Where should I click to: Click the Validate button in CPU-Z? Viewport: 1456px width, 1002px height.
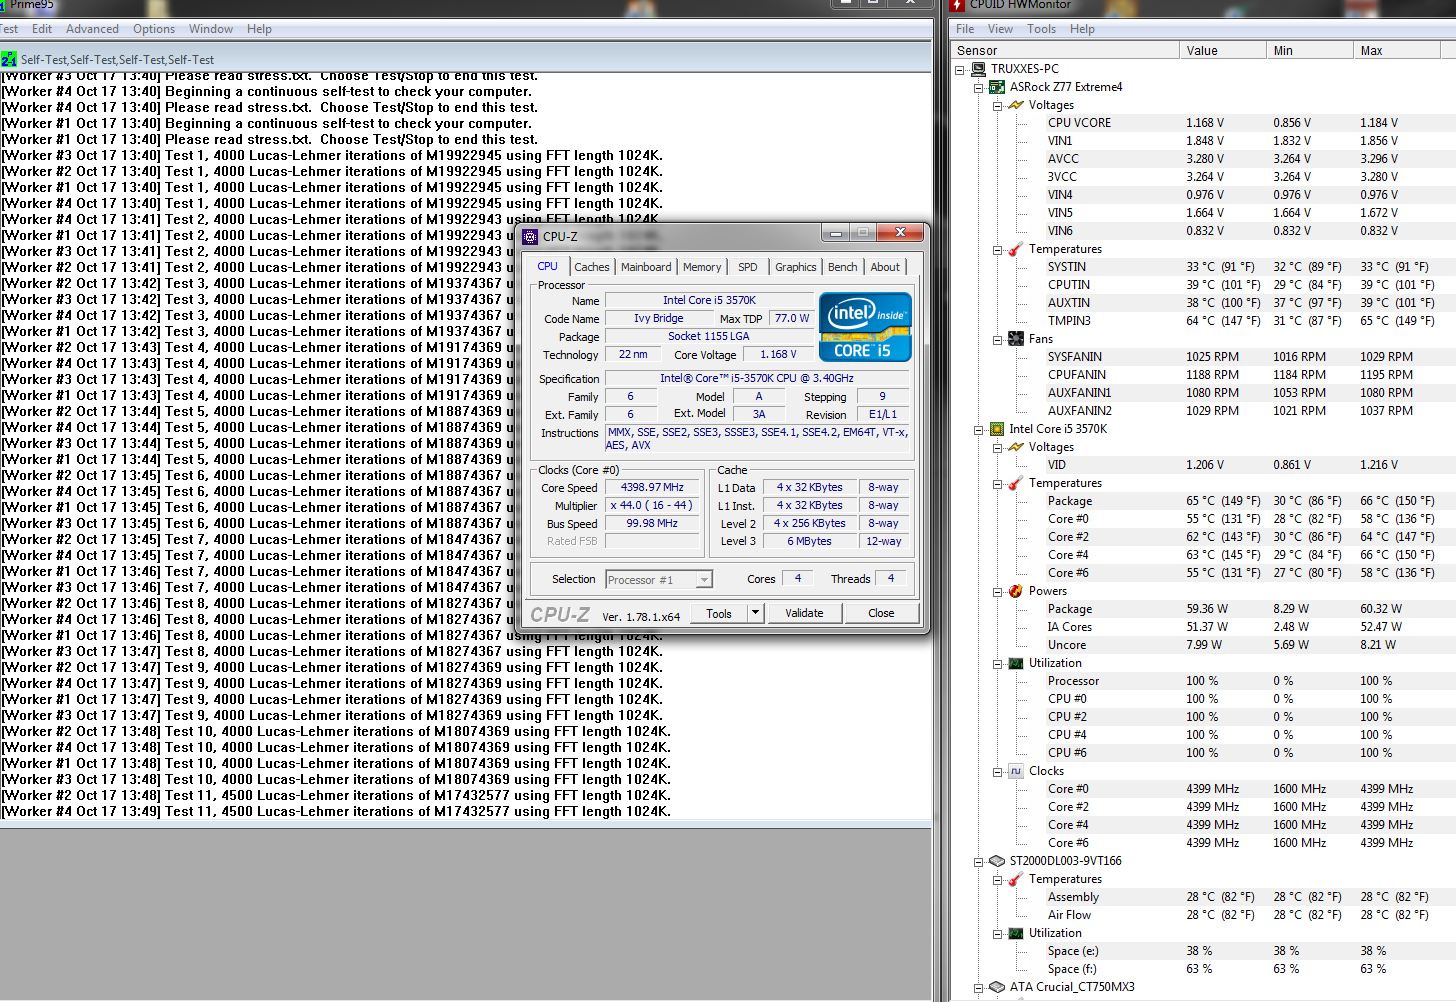click(804, 613)
